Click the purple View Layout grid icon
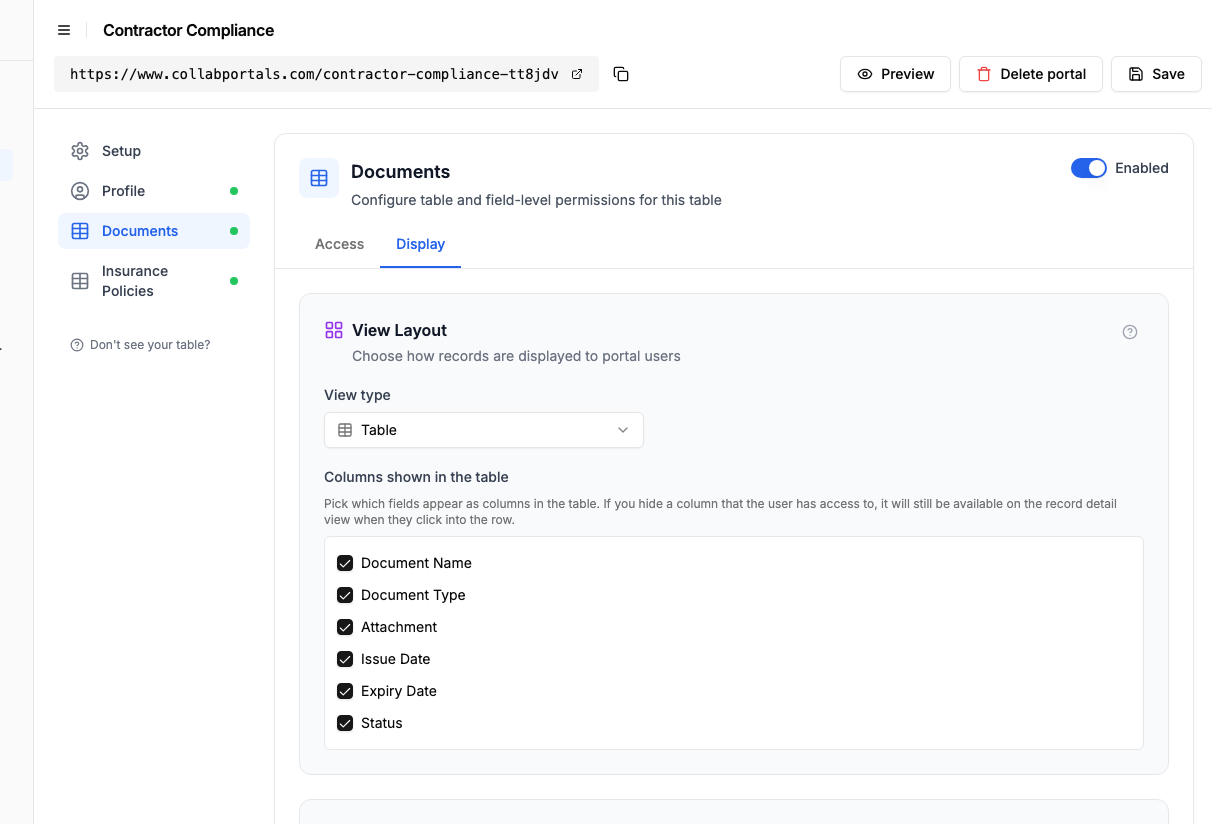Image resolution: width=1212 pixels, height=824 pixels. point(334,330)
